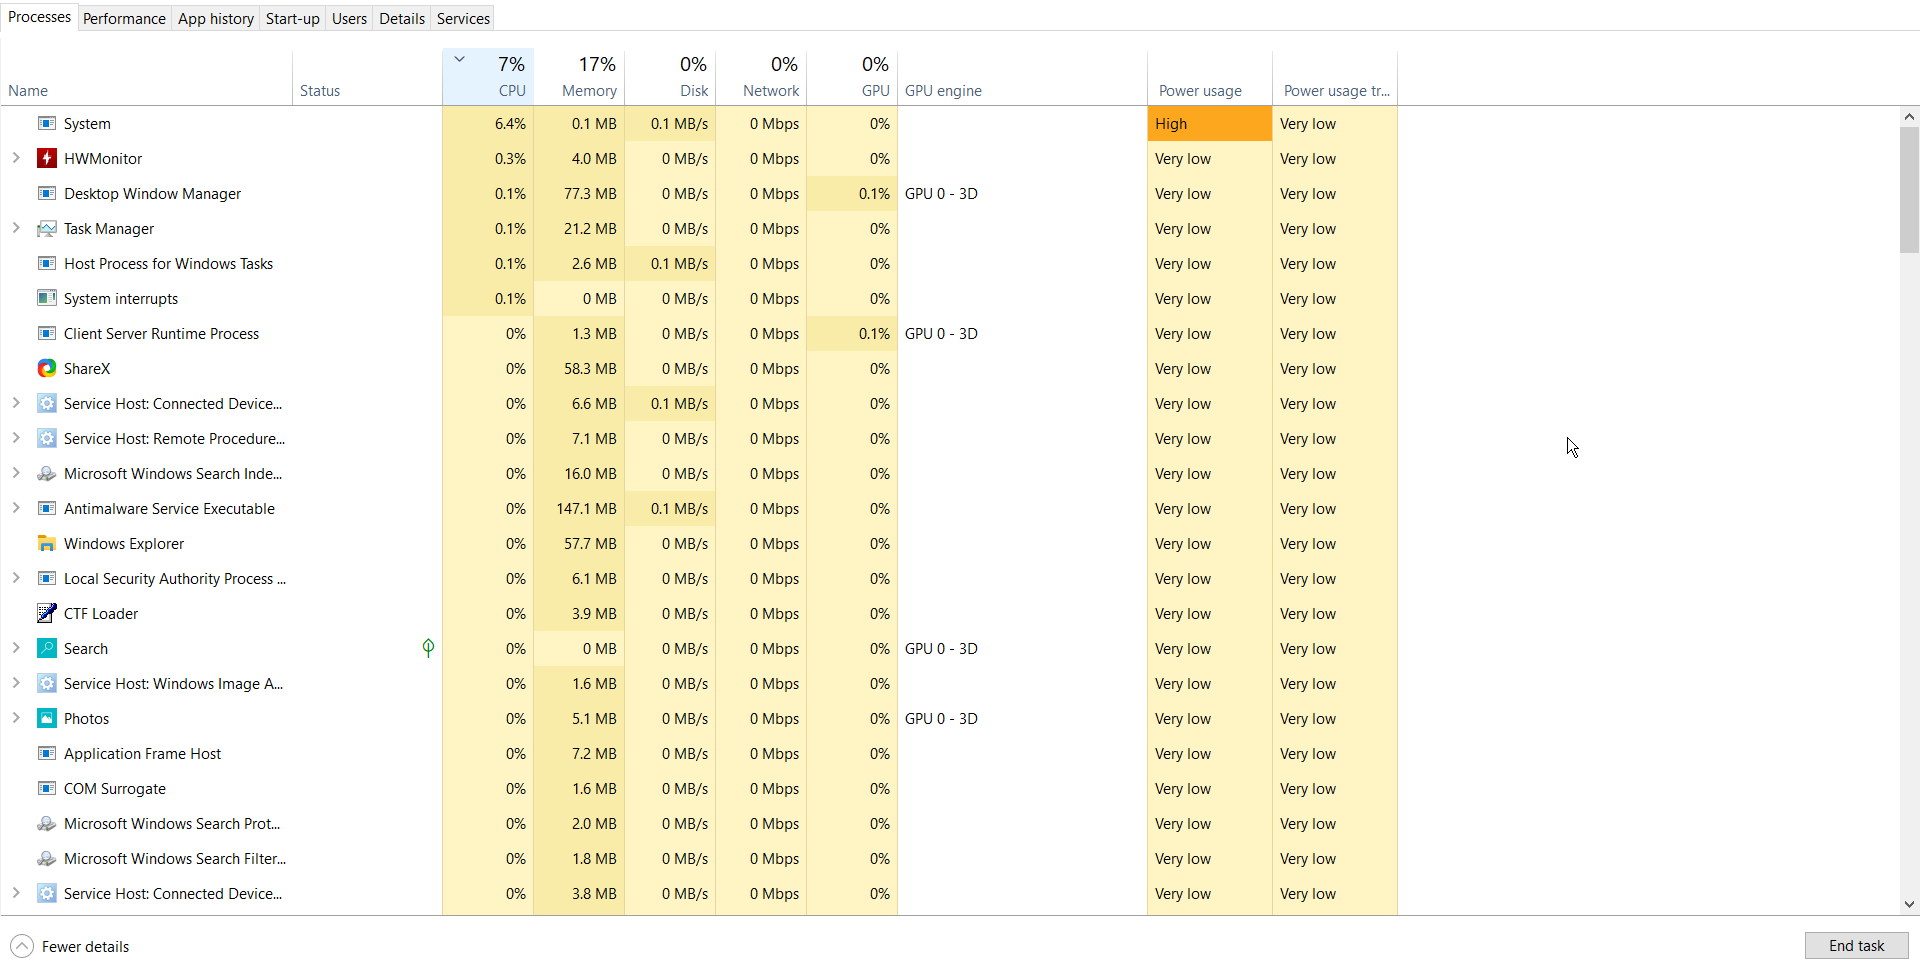Click the Service Host: Remote Procedure gear icon
The height and width of the screenshot is (976, 1920).
pos(47,438)
